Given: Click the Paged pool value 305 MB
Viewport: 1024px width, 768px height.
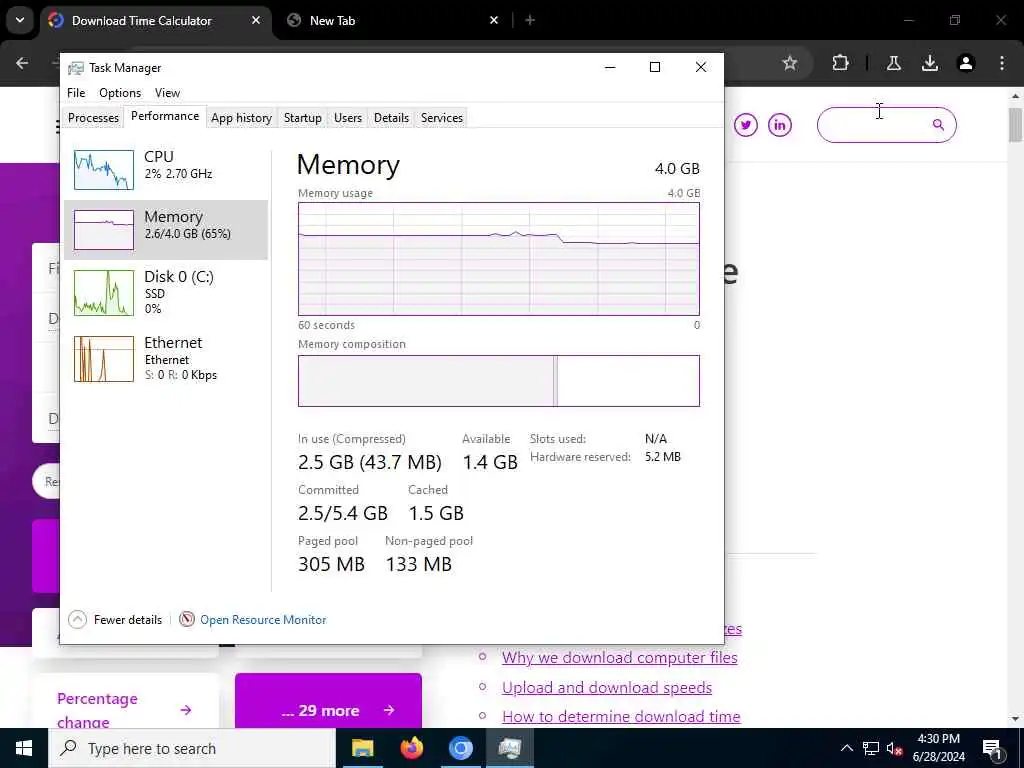Looking at the screenshot, I should [331, 564].
